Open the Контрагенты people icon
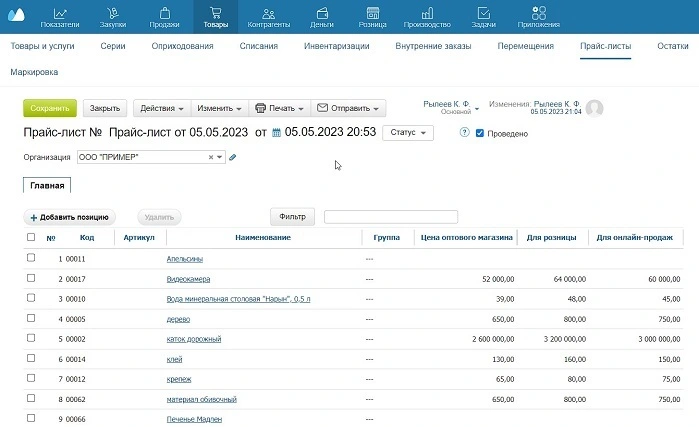The width and height of the screenshot is (699, 427). 268,12
